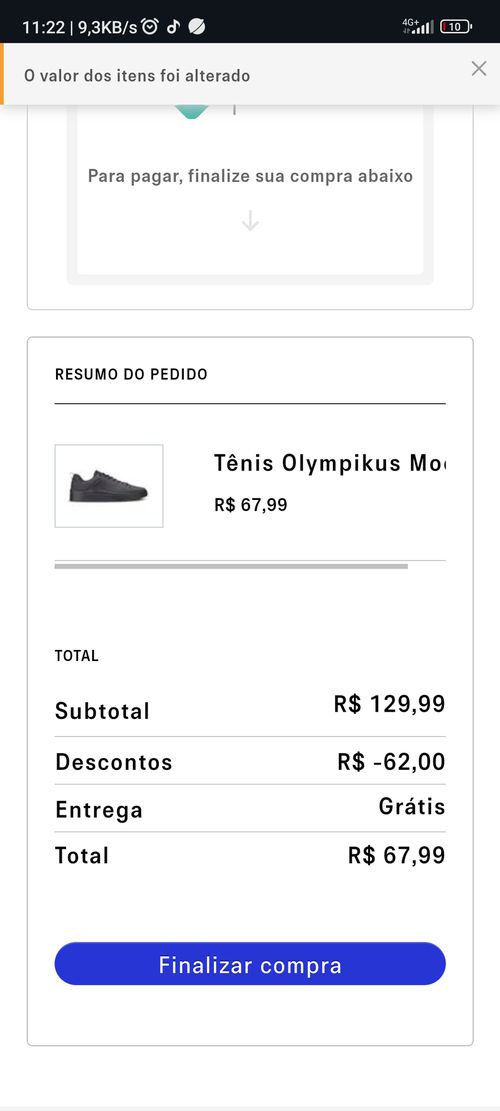This screenshot has height=1111, width=500.
Task: Tap the battery indicator icon
Action: tap(455, 27)
